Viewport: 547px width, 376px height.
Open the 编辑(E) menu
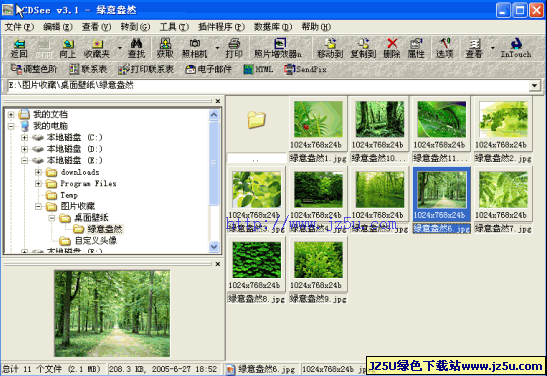click(58, 27)
